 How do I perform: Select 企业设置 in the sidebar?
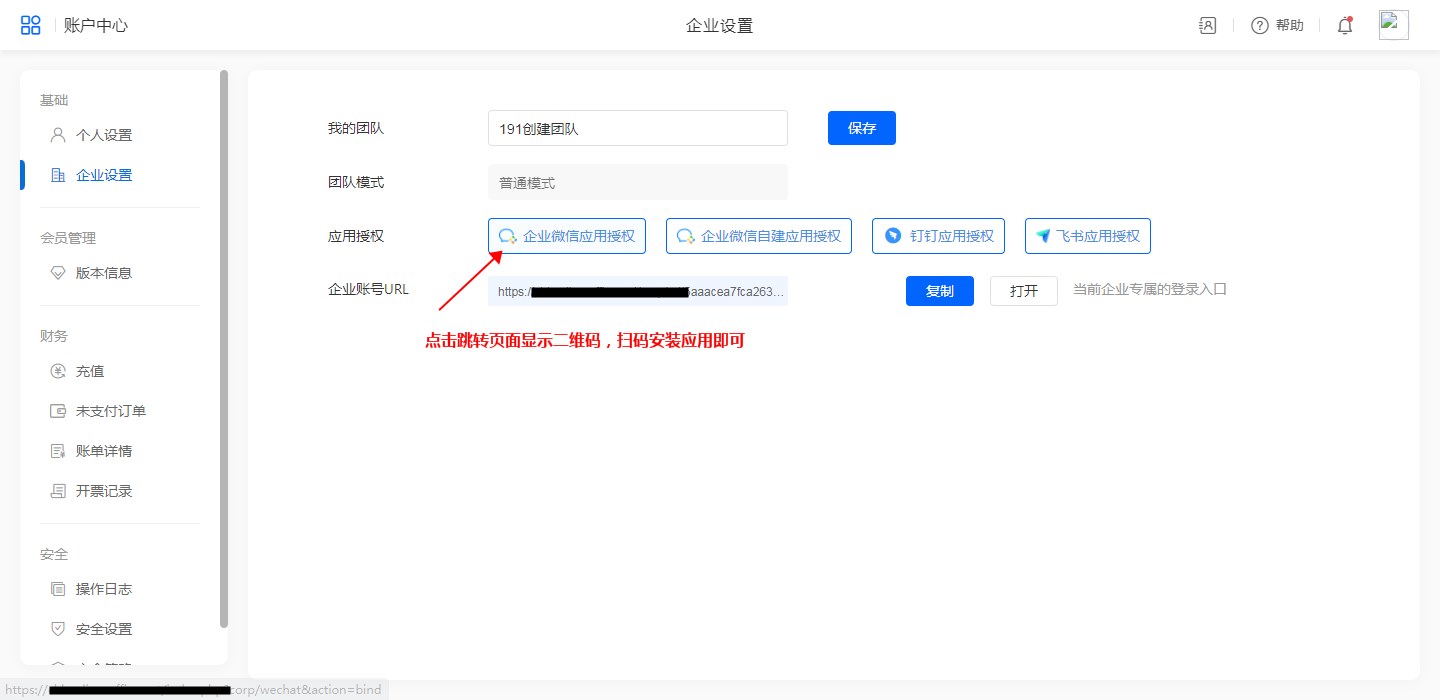click(103, 175)
